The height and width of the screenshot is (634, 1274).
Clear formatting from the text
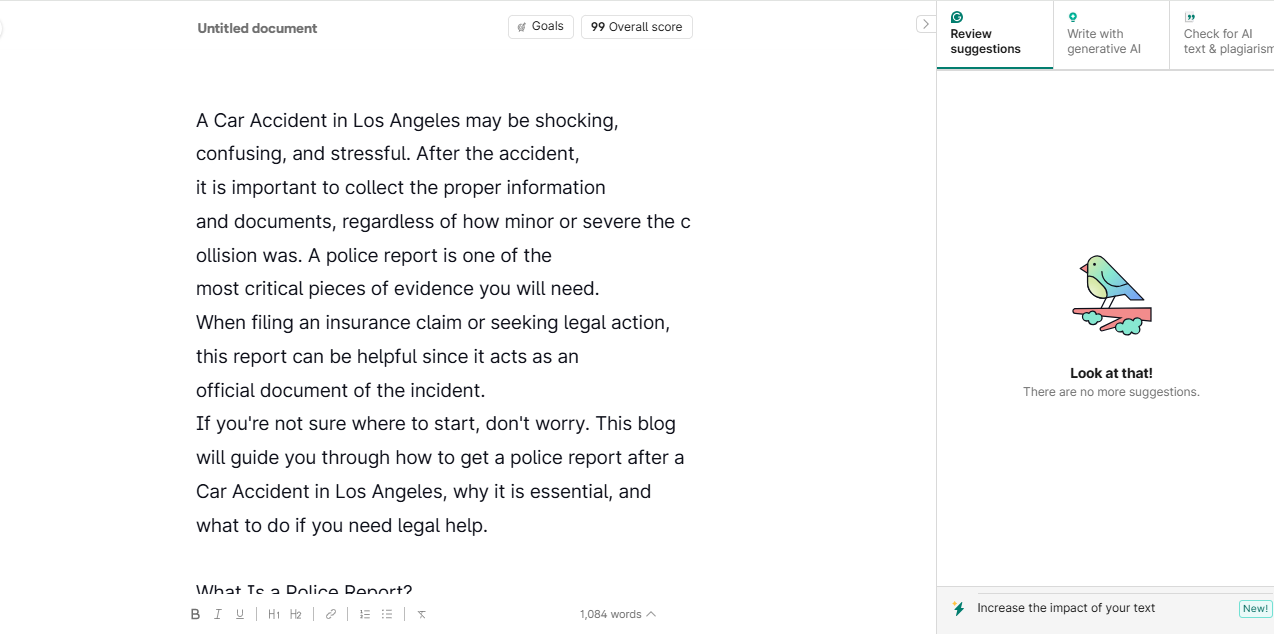point(421,614)
